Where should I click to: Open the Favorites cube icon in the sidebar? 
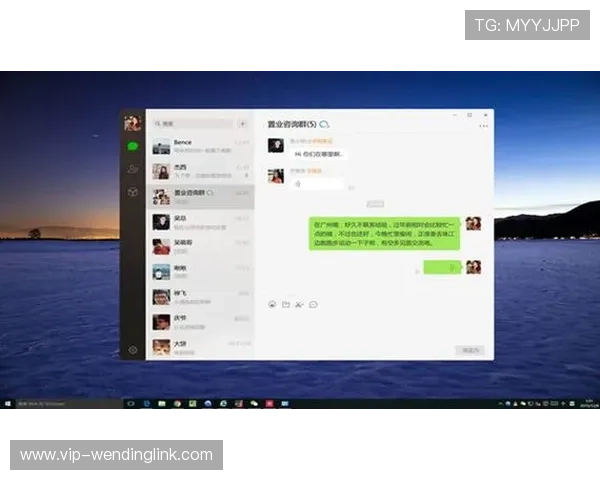click(x=132, y=191)
